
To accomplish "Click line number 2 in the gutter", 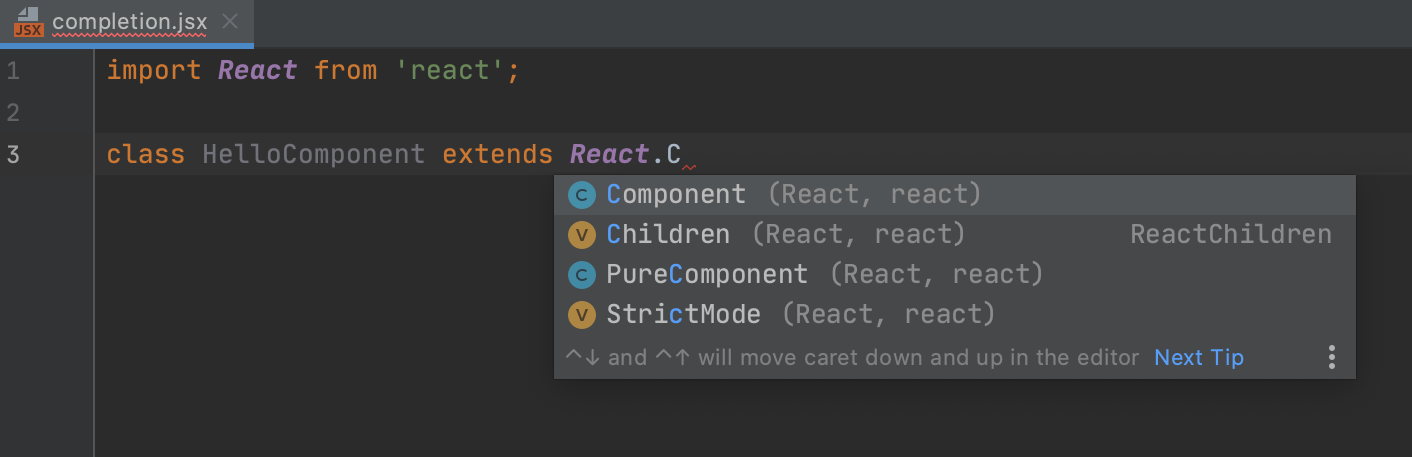I will 13,113.
